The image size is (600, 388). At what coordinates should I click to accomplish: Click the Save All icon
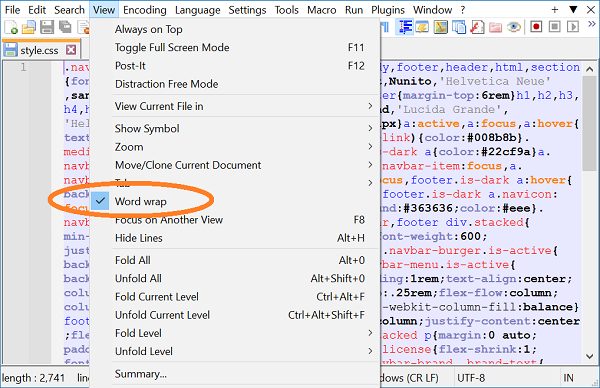[x=65, y=28]
